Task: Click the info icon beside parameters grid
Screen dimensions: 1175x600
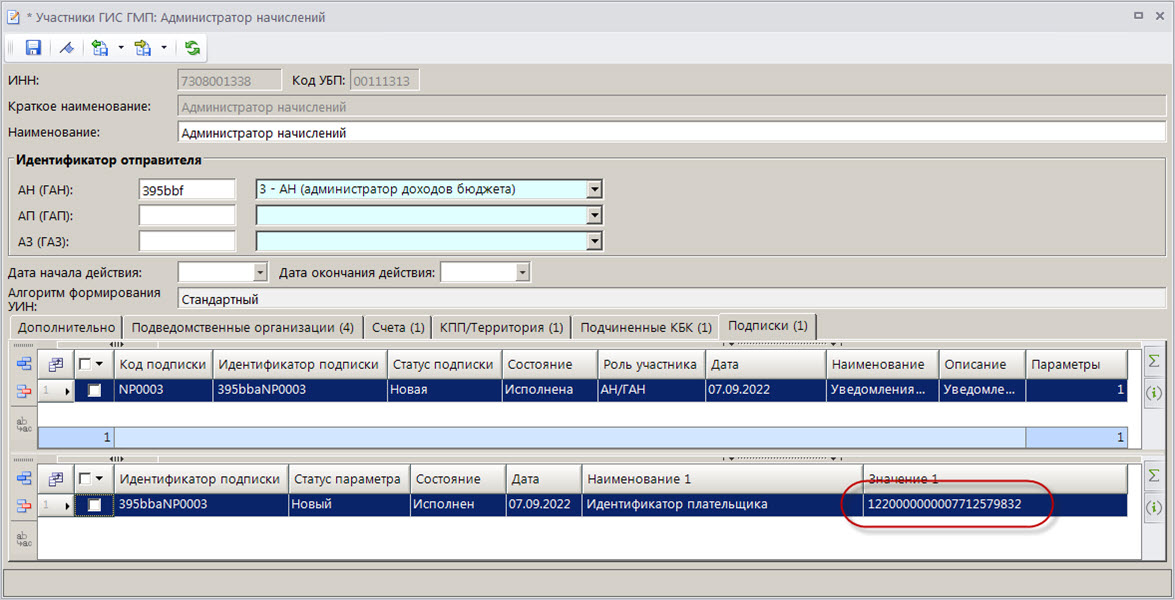Action: click(1153, 508)
